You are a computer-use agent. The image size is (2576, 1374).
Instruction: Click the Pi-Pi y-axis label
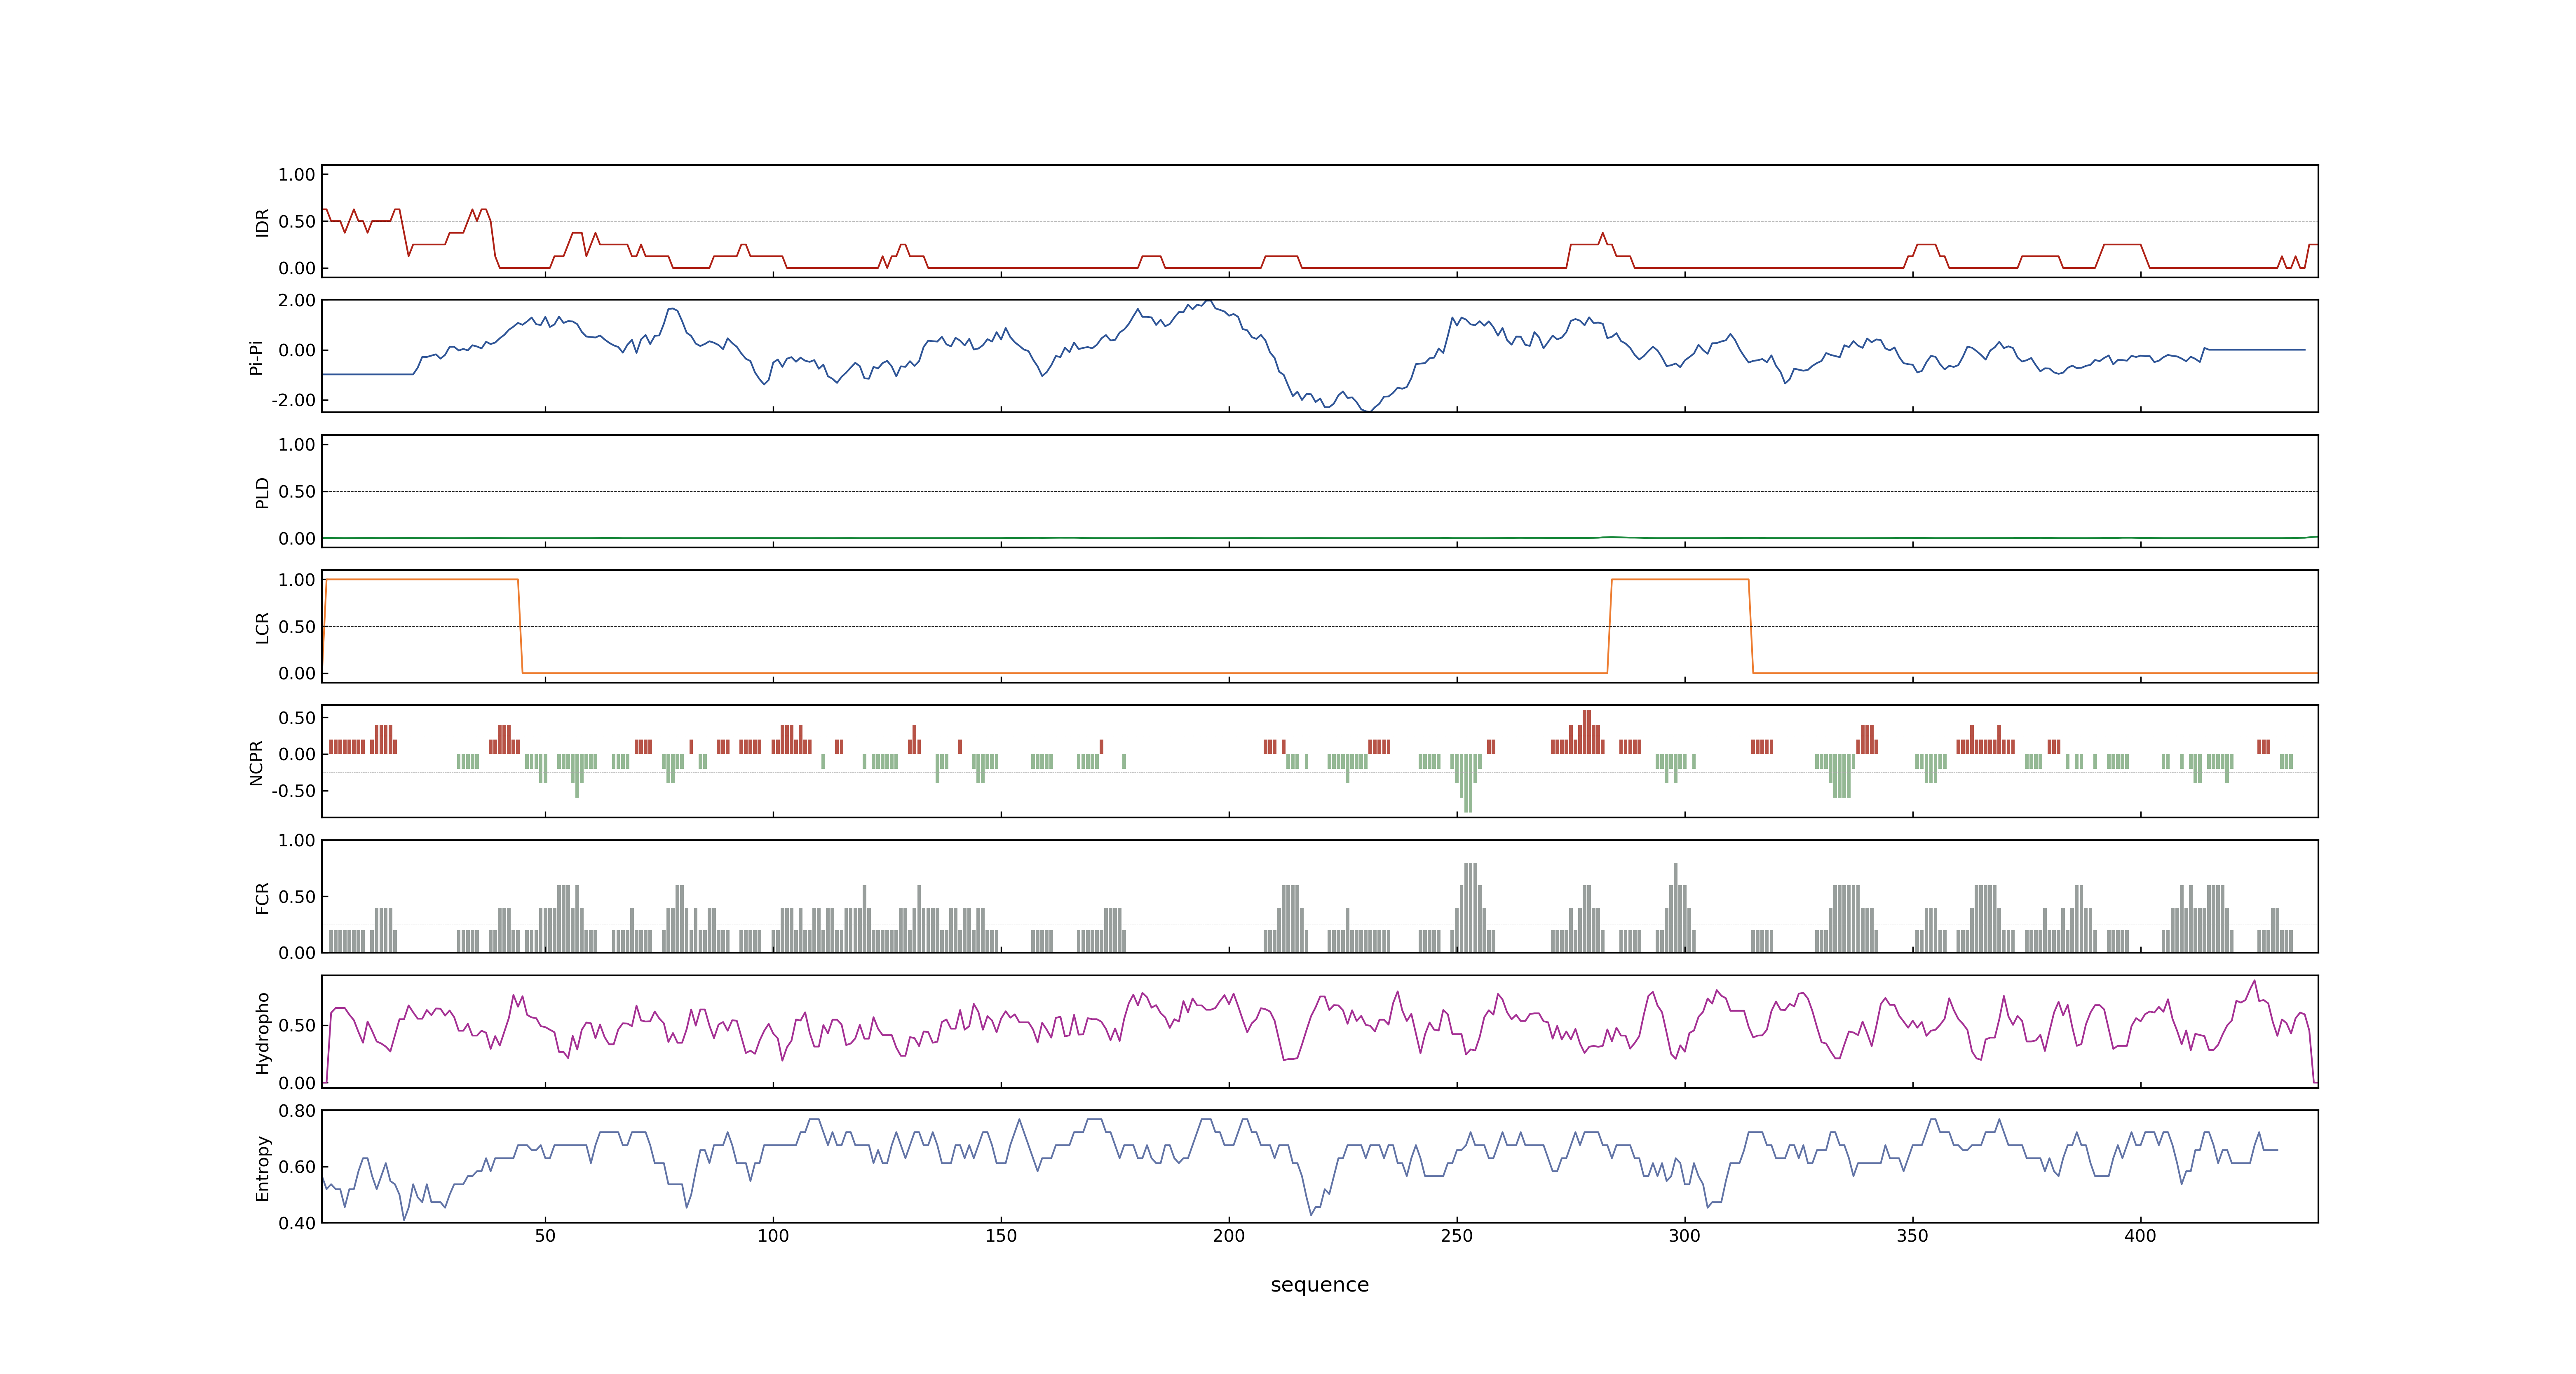tap(256, 357)
